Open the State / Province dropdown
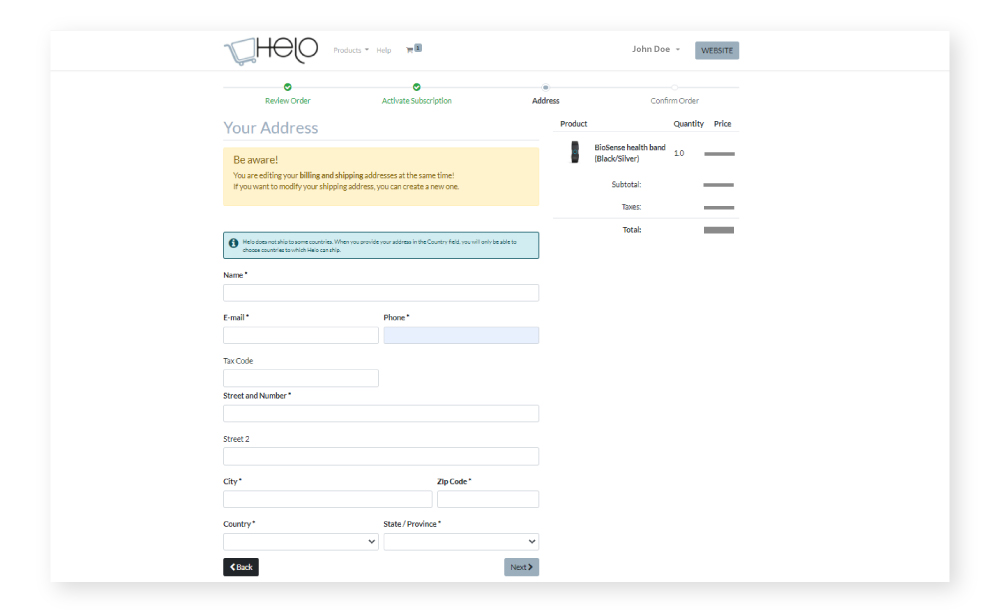Viewport: 1000px width, 612px height. tap(461, 542)
